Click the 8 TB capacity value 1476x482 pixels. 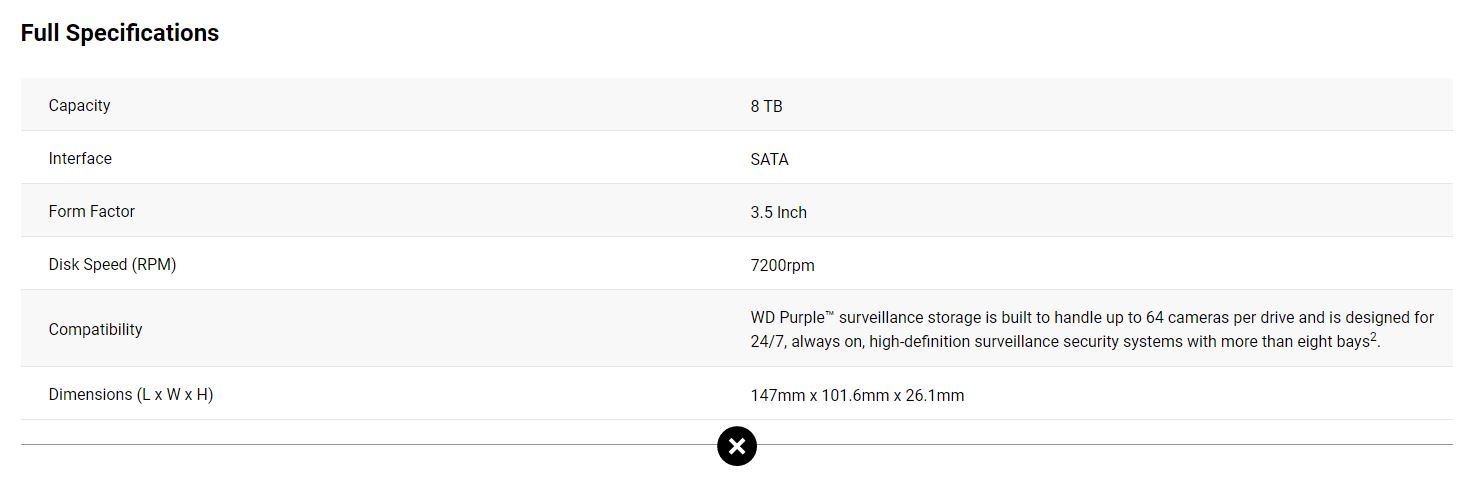[766, 106]
